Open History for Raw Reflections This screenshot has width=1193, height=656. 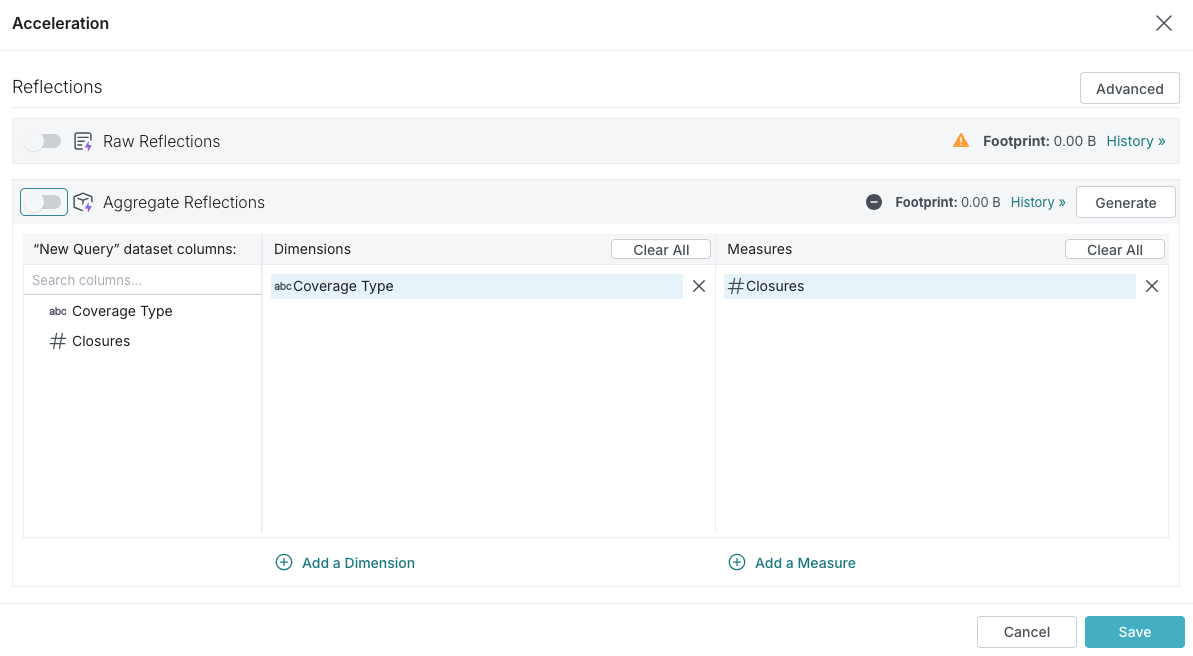[1135, 141]
